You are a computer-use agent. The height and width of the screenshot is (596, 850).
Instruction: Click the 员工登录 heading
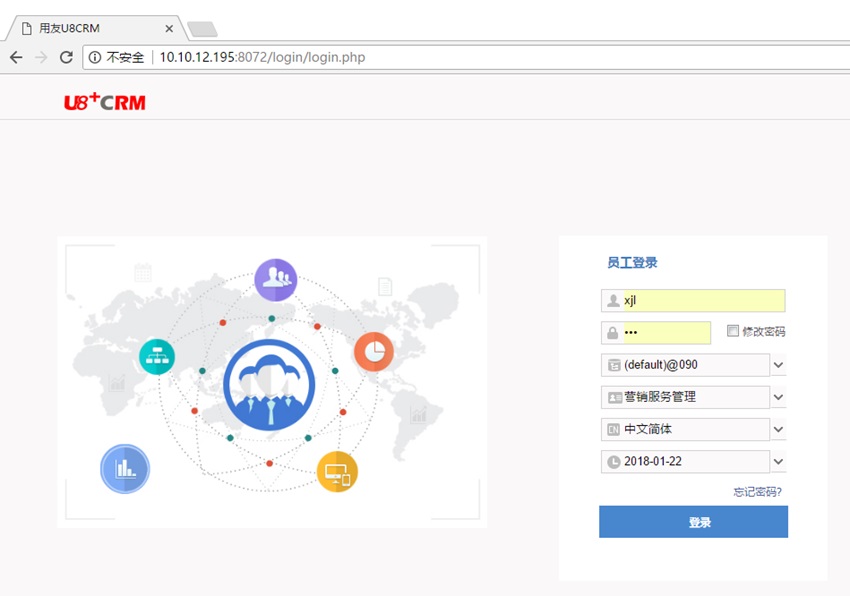click(632, 263)
